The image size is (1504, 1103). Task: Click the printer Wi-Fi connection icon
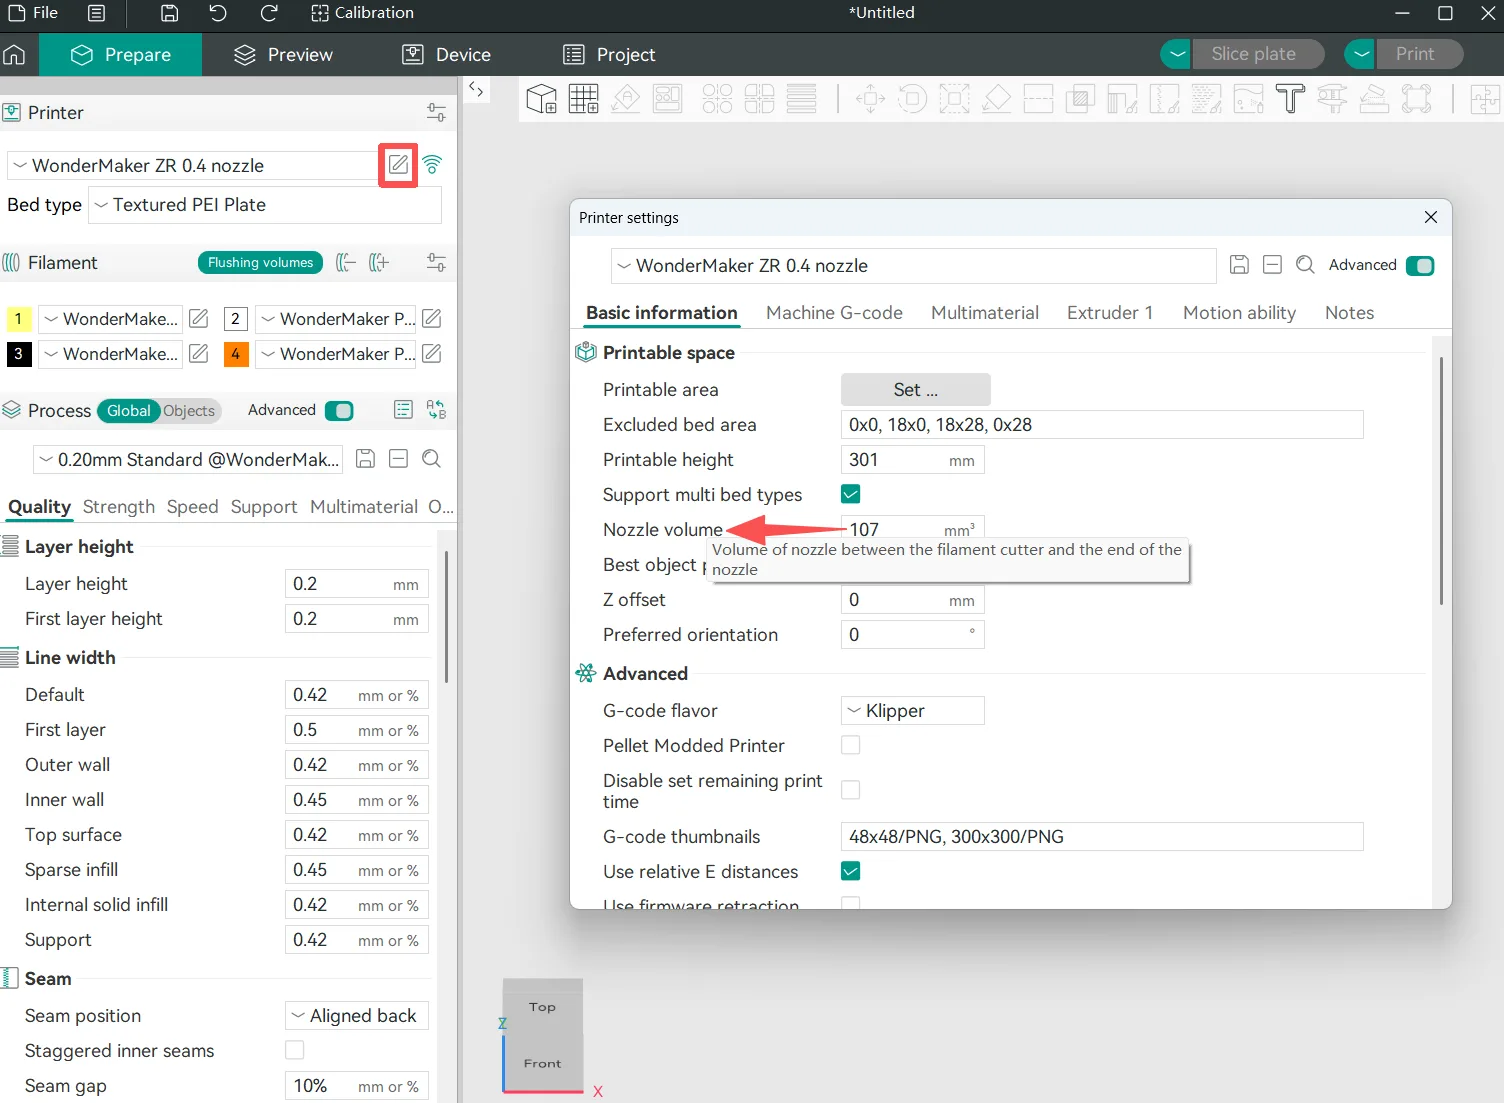click(x=432, y=165)
